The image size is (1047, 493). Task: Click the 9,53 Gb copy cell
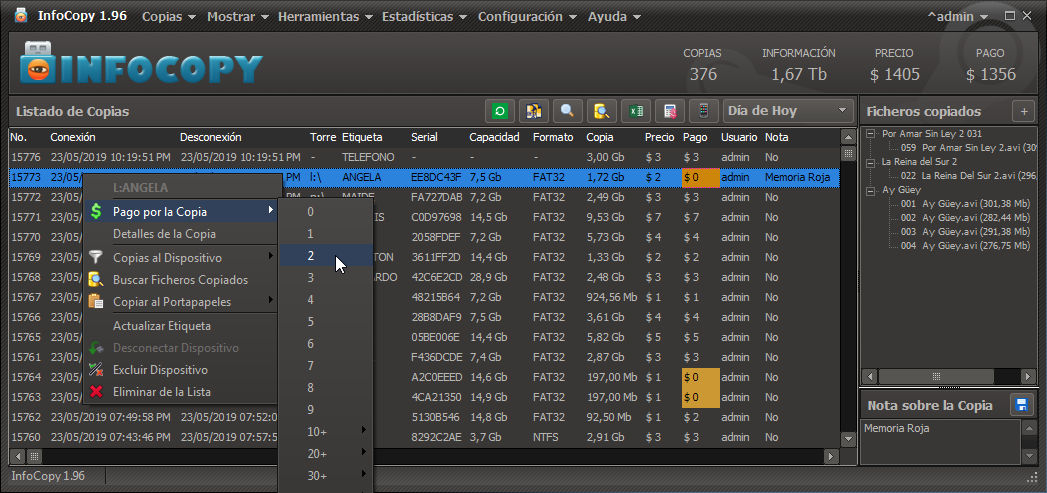(605, 217)
